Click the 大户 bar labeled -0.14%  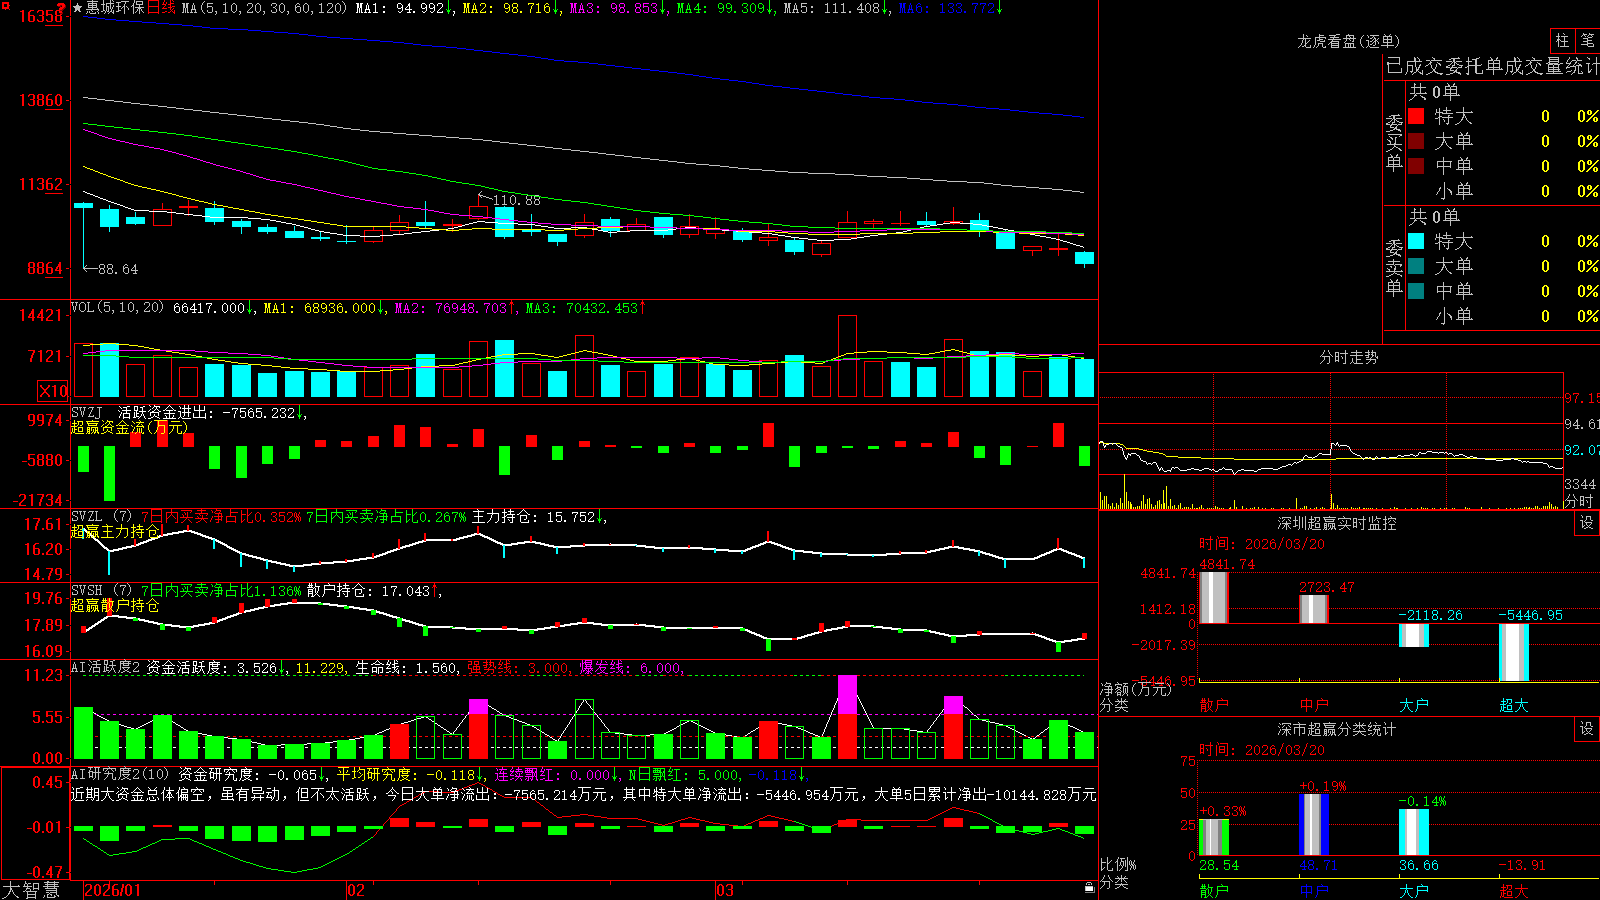pos(1414,832)
